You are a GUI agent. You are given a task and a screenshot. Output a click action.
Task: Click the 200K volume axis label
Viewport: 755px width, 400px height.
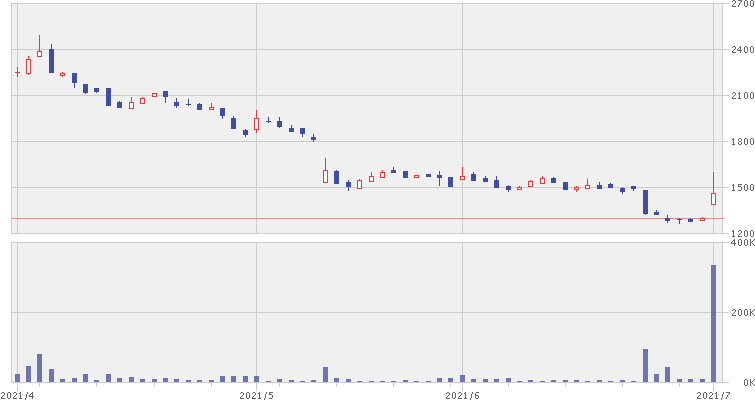pos(741,313)
